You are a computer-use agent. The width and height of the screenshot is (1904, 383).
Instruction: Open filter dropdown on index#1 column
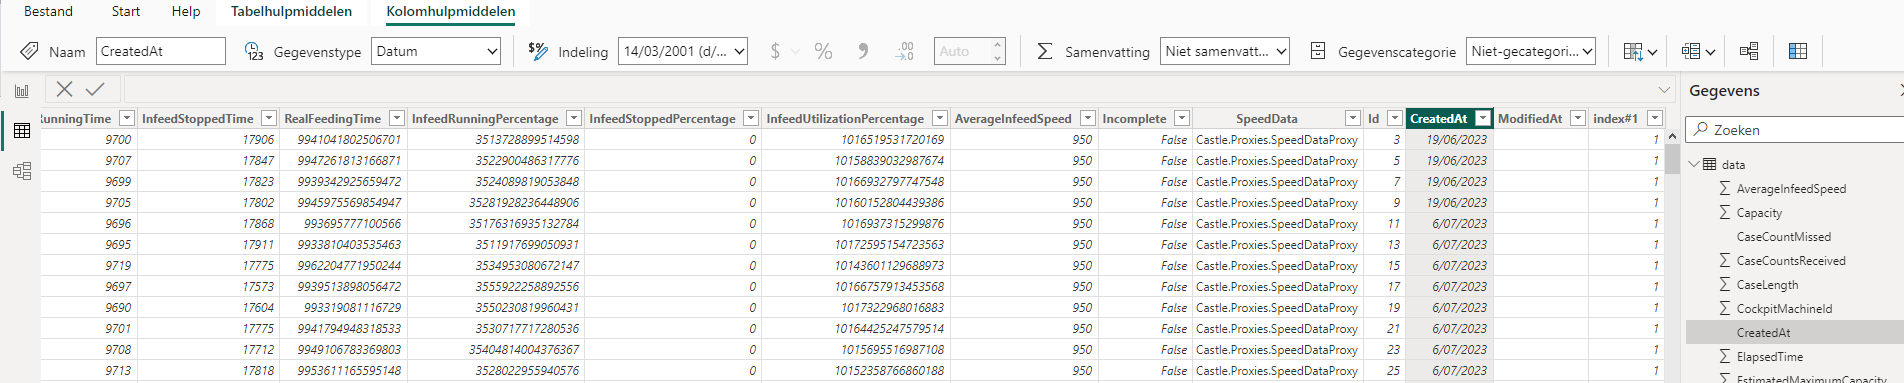click(1655, 118)
